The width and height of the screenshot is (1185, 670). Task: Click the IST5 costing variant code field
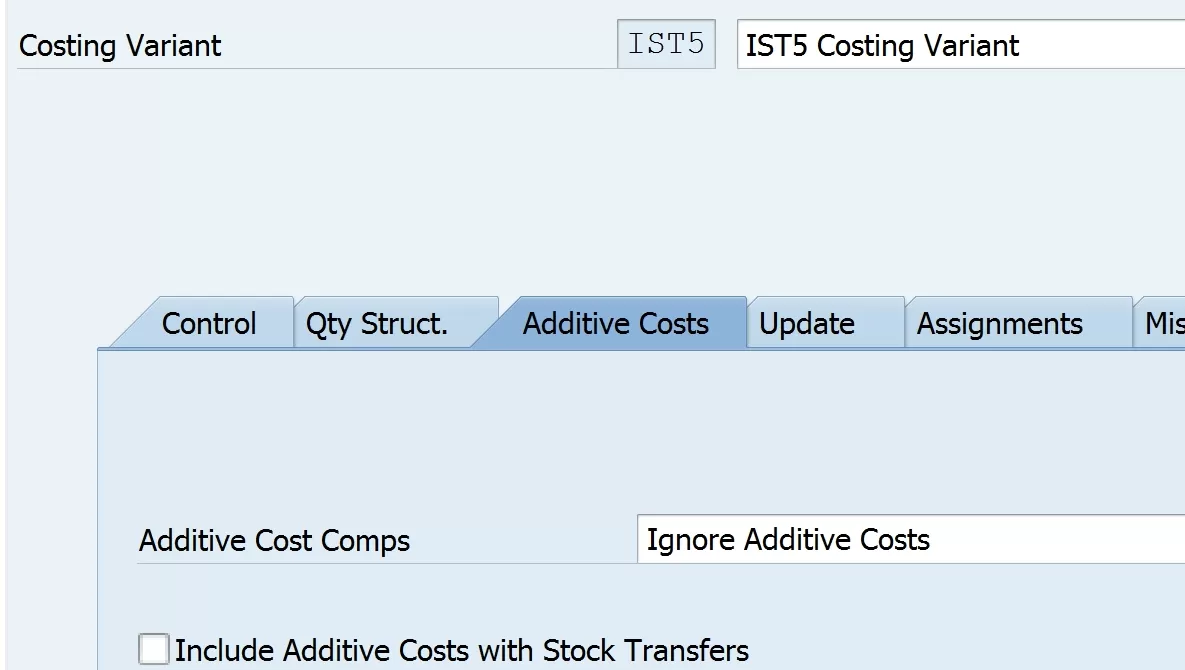(666, 45)
